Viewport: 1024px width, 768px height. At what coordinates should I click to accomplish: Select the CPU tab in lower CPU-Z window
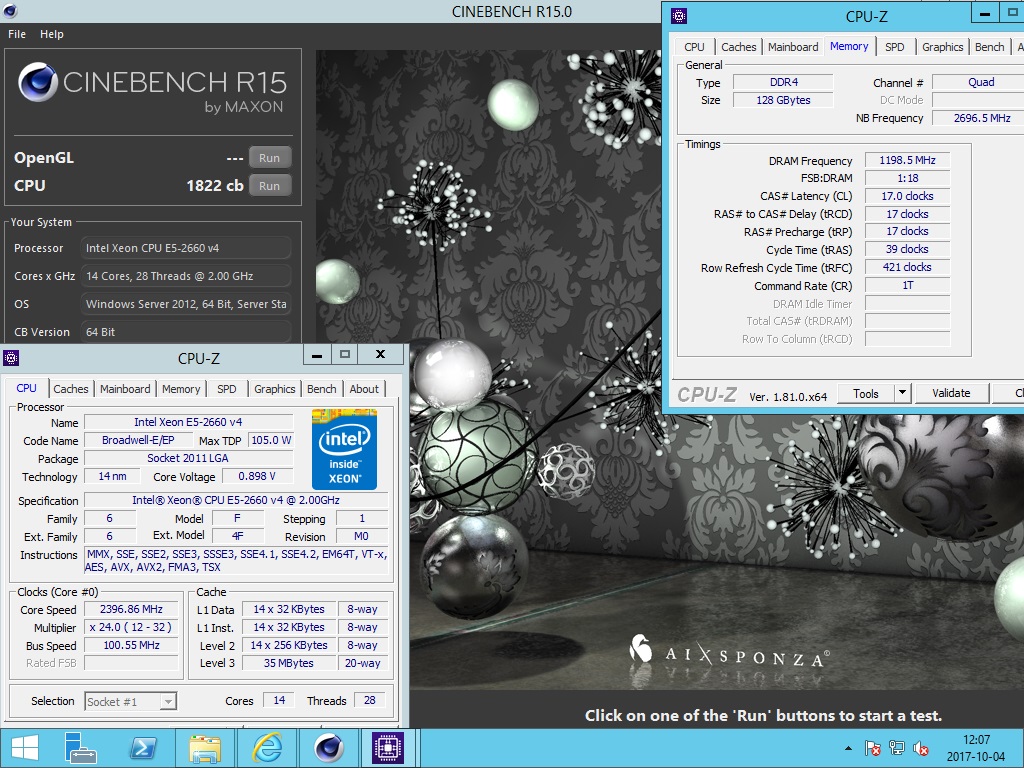pos(26,388)
